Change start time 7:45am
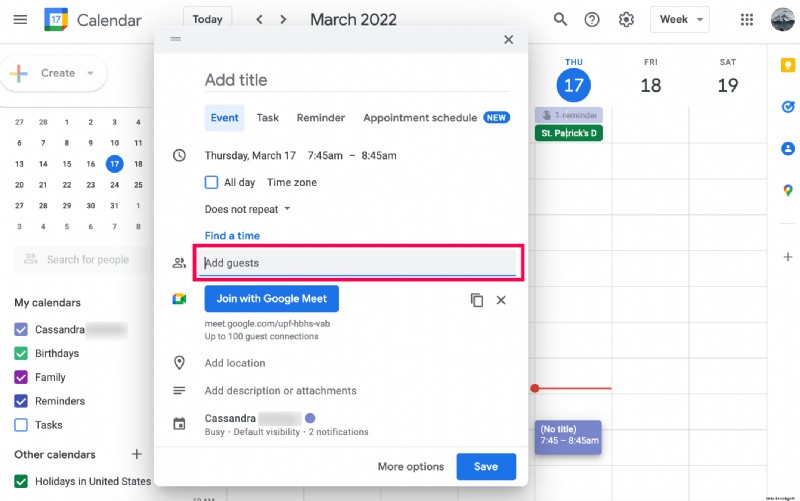Viewport: 800px width, 501px height. tap(325, 156)
